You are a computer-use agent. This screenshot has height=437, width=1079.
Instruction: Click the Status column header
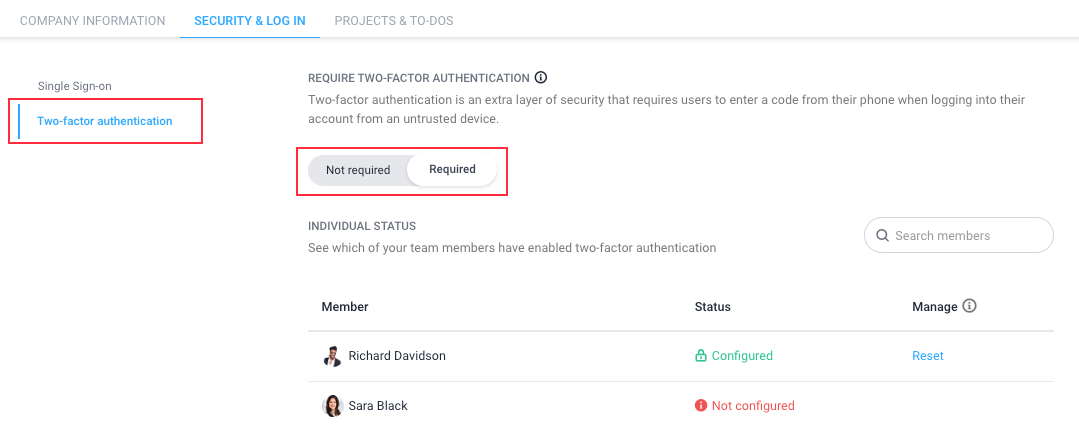click(x=713, y=306)
